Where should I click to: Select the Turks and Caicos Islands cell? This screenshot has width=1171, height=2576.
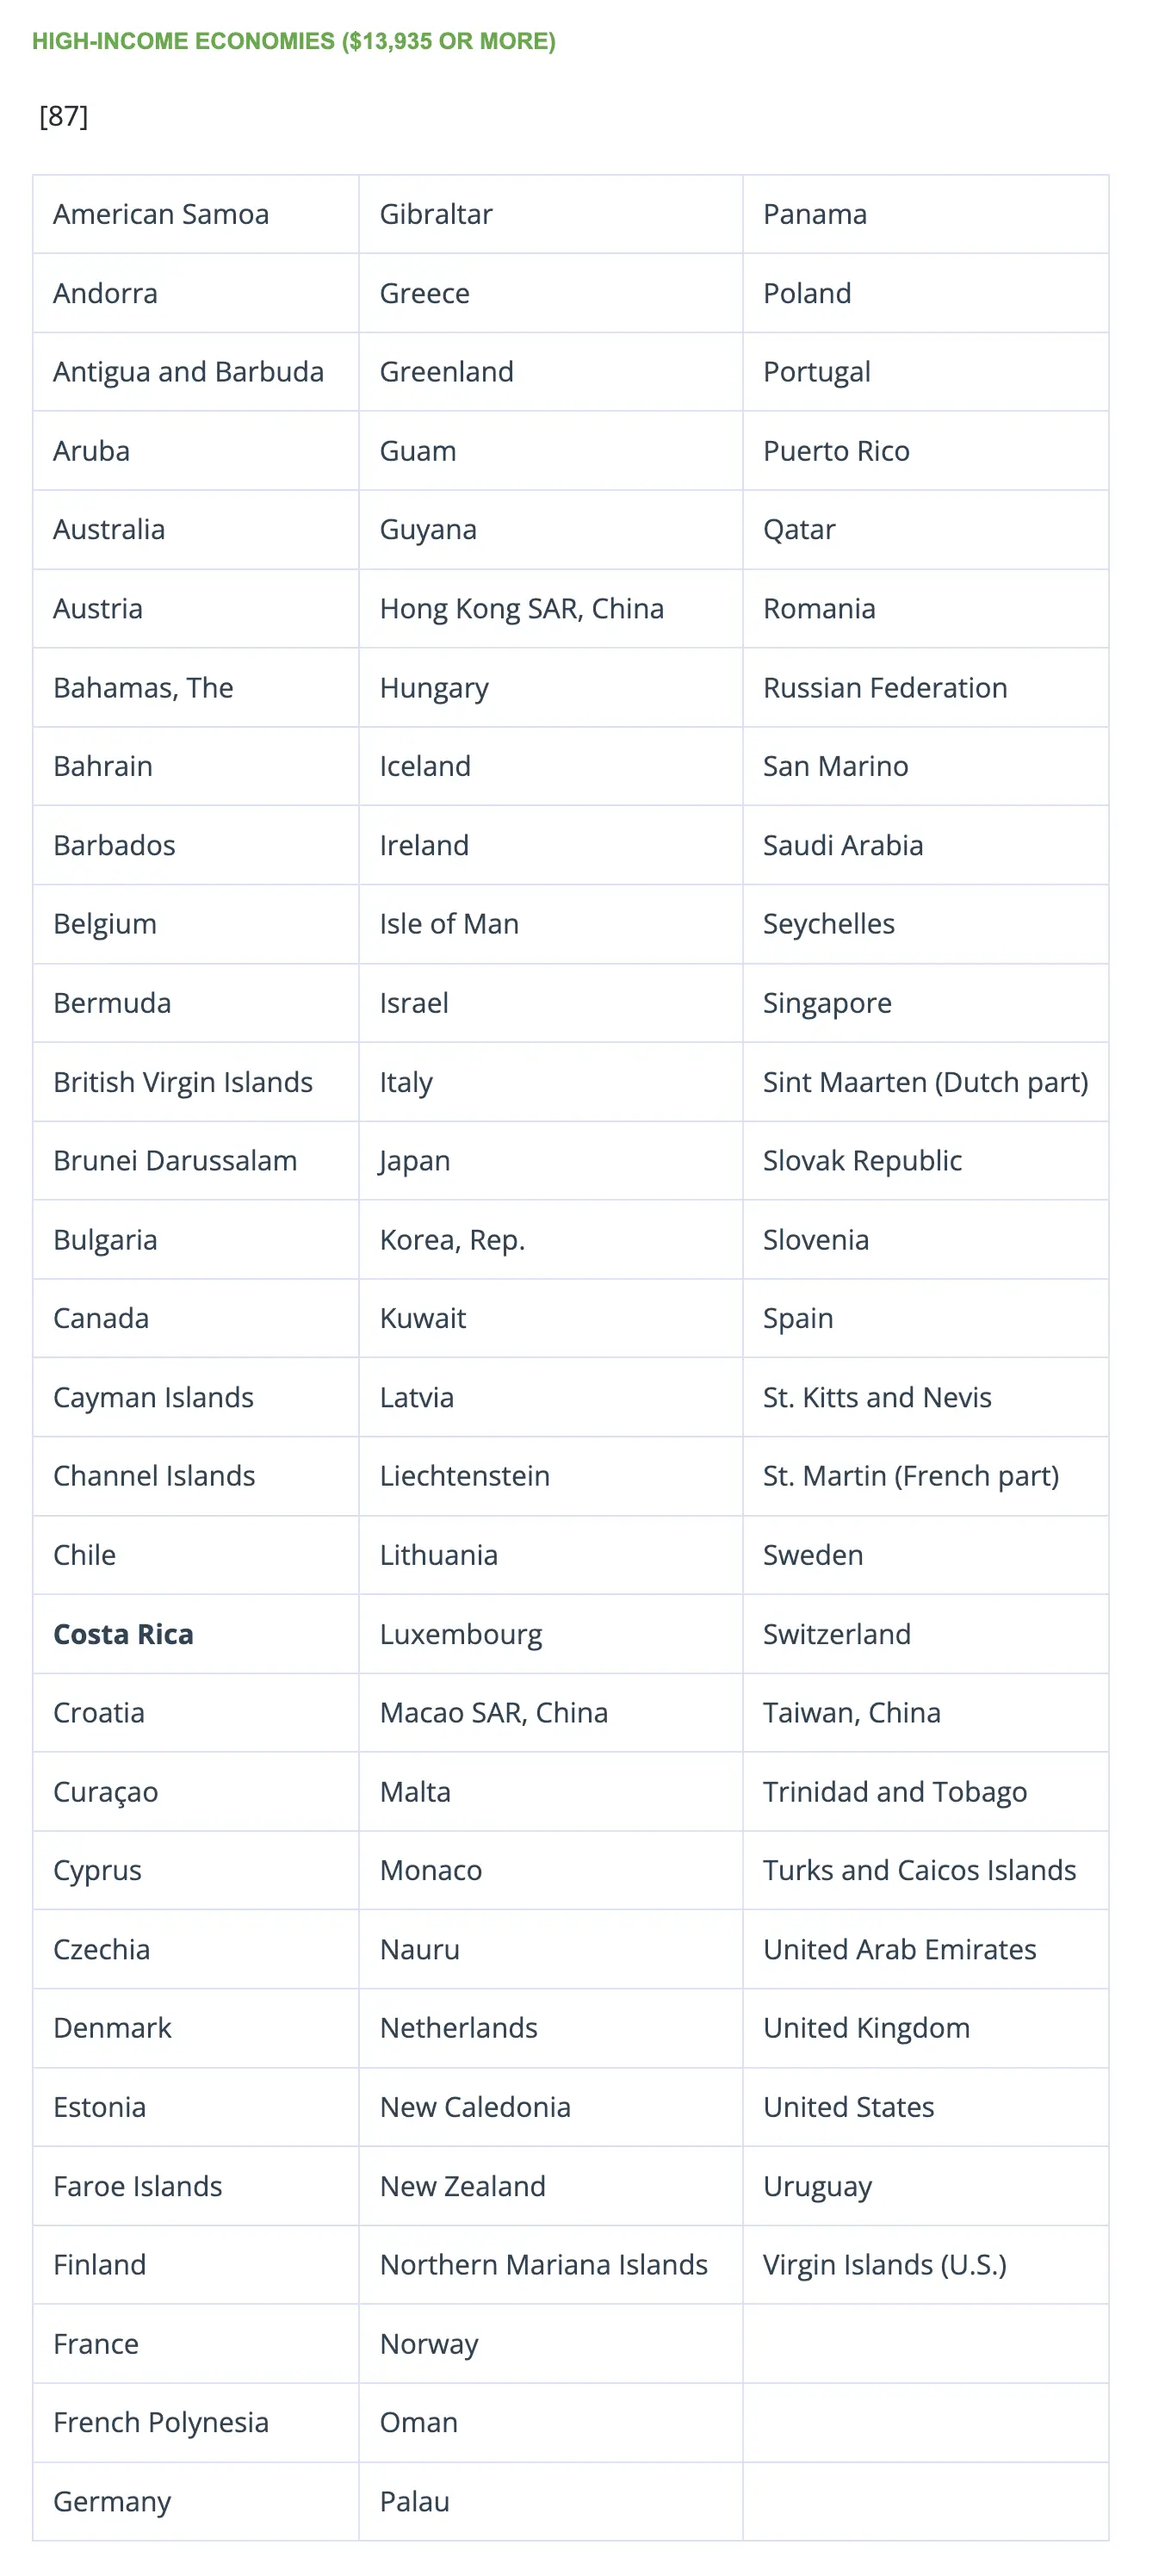click(x=926, y=1870)
